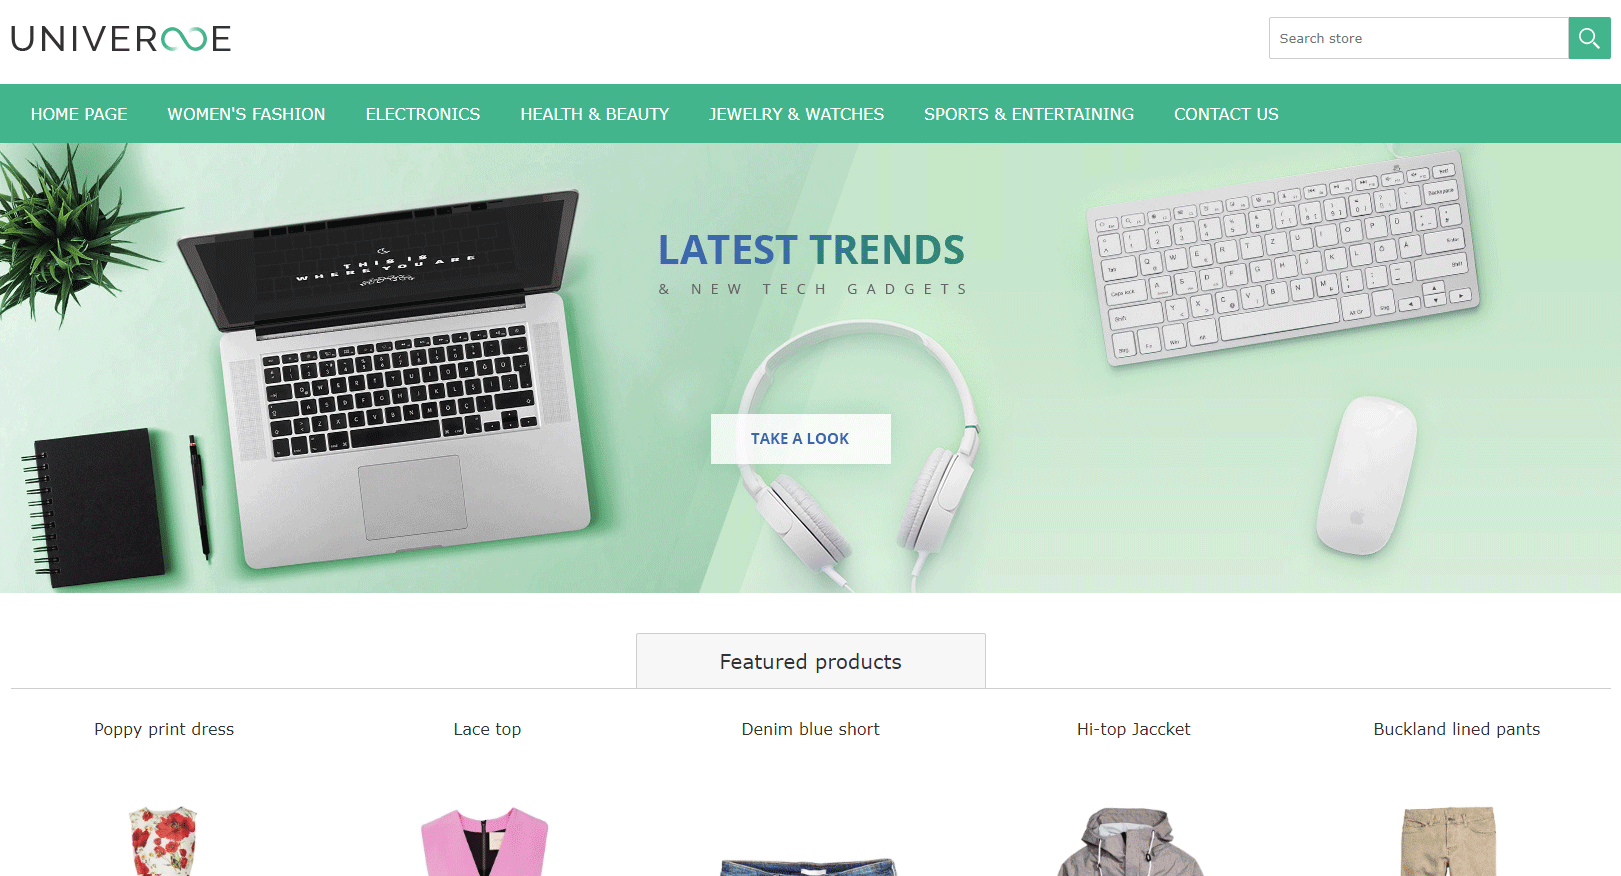Click the Take a Look banner button
The image size is (1621, 876).
tap(800, 439)
